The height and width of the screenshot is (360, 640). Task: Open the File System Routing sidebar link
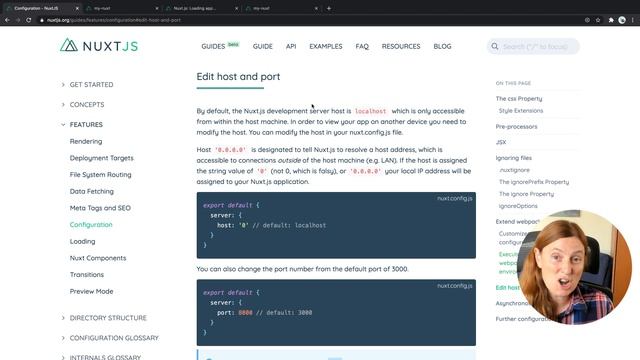(x=100, y=175)
